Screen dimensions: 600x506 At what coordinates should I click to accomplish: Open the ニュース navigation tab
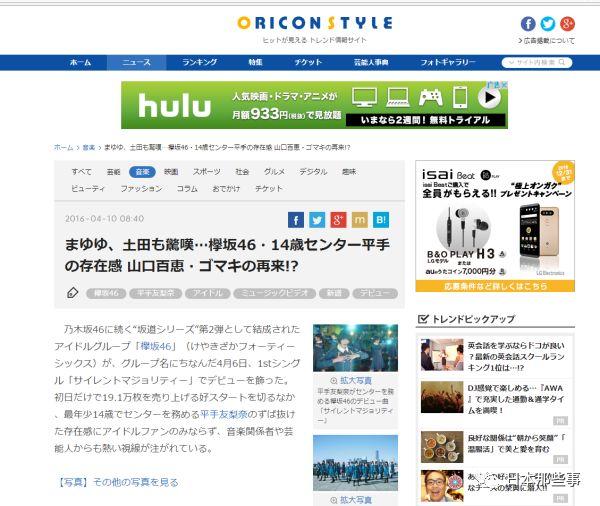pyautogui.click(x=136, y=62)
